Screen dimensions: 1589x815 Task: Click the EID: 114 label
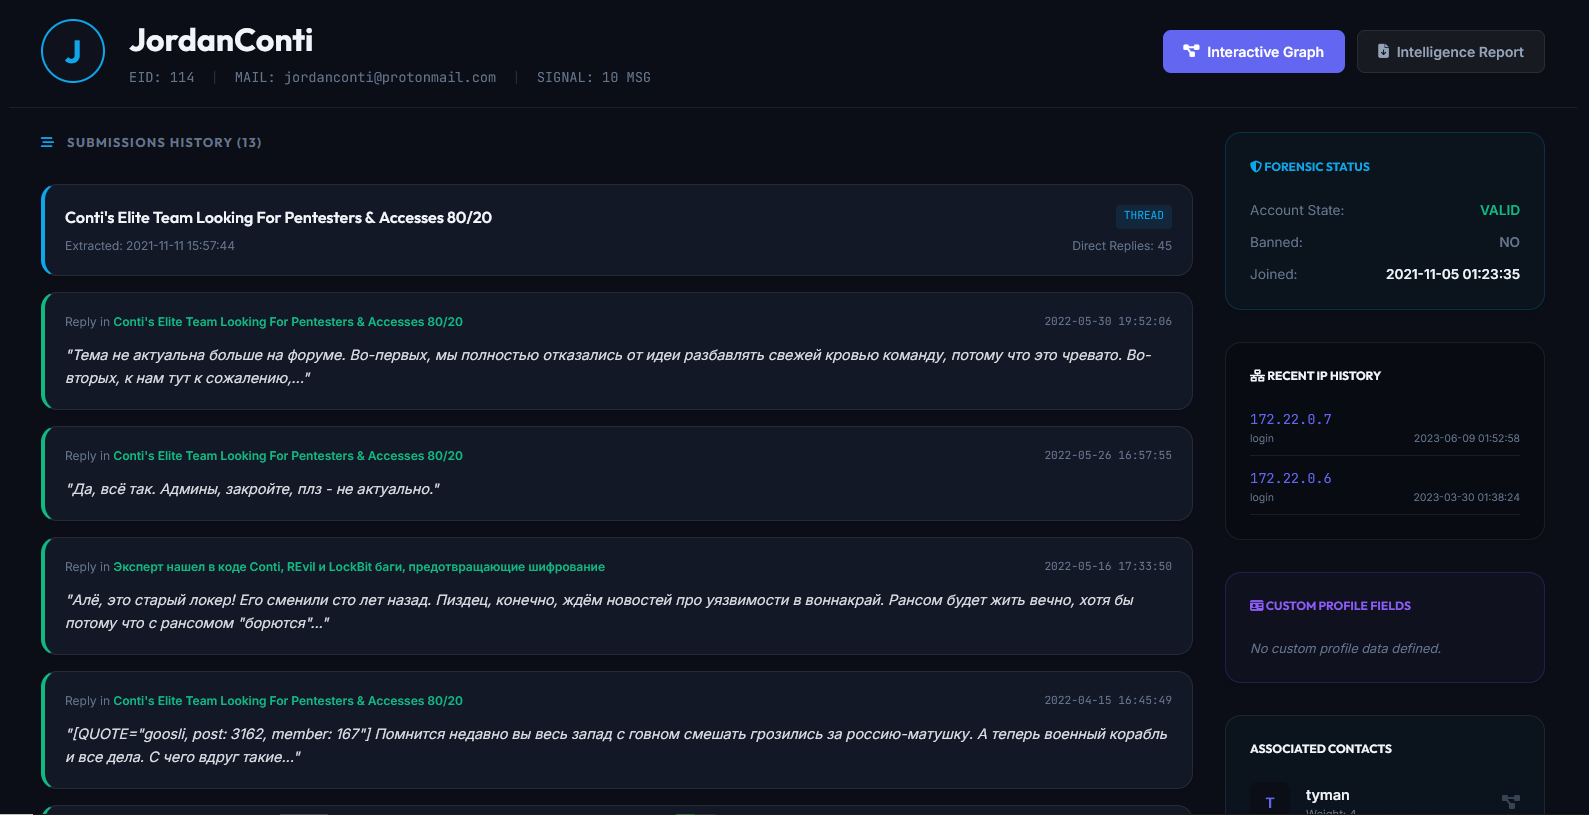pyautogui.click(x=162, y=77)
